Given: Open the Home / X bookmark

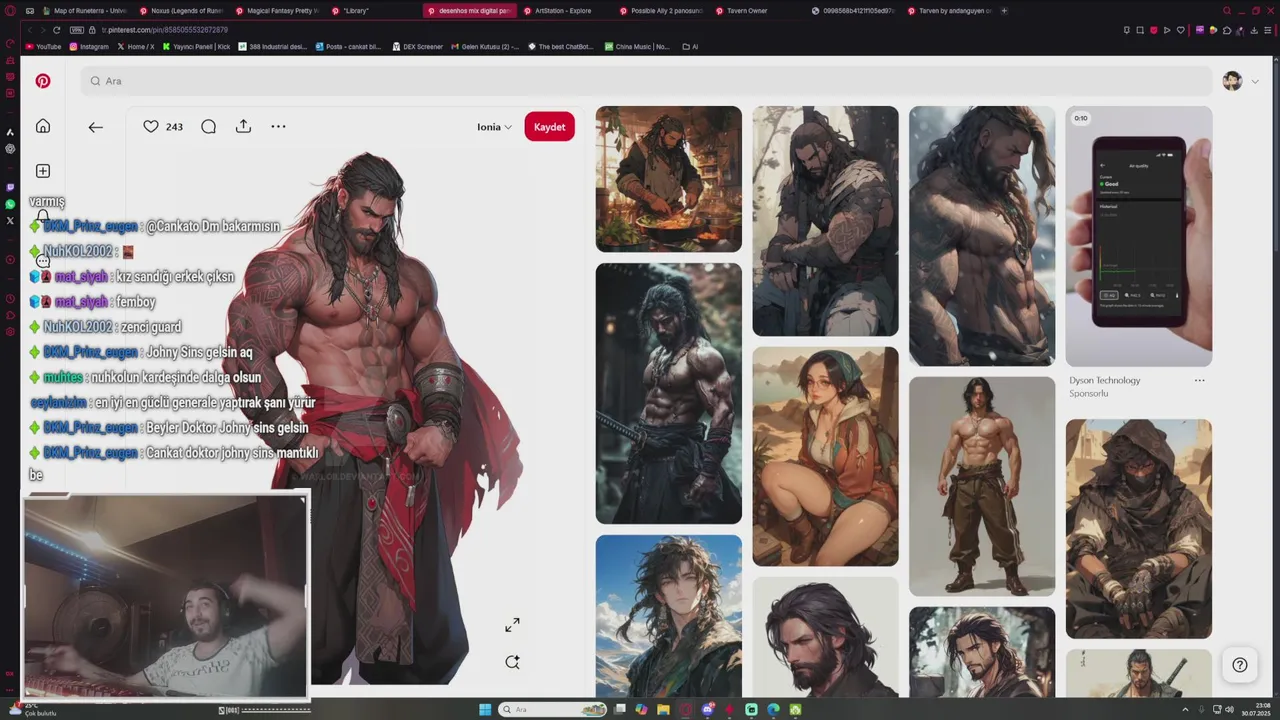Looking at the screenshot, I should coord(136,47).
